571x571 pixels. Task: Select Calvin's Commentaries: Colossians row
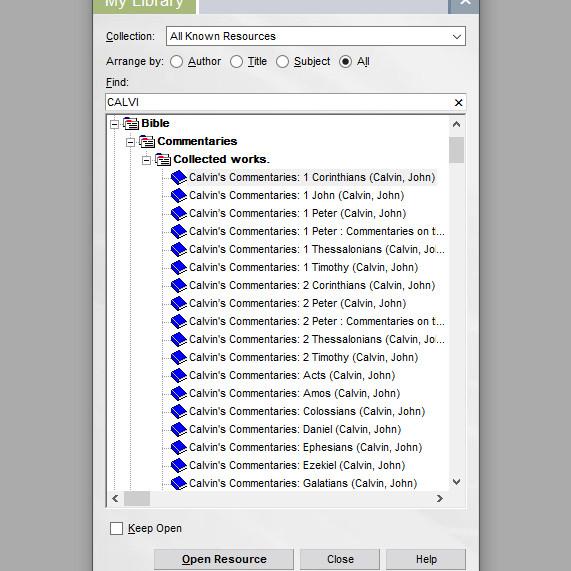pyautogui.click(x=307, y=411)
